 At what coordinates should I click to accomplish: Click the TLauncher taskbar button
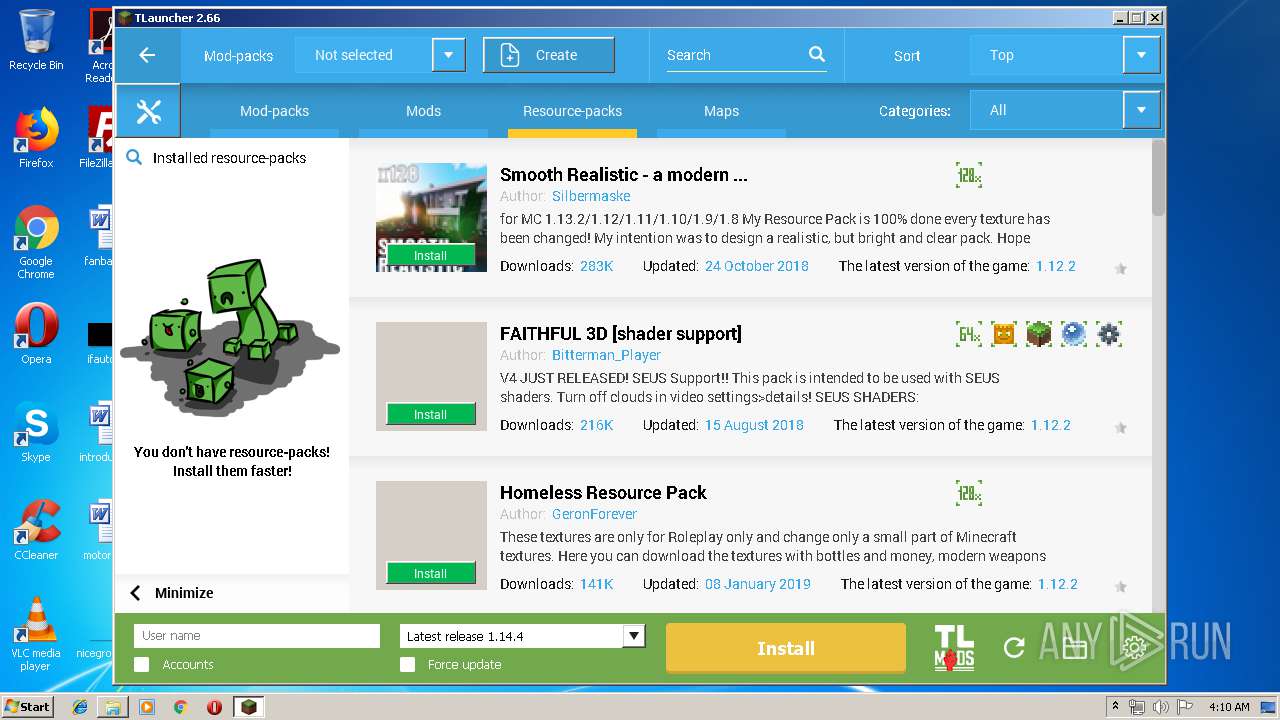coord(248,707)
